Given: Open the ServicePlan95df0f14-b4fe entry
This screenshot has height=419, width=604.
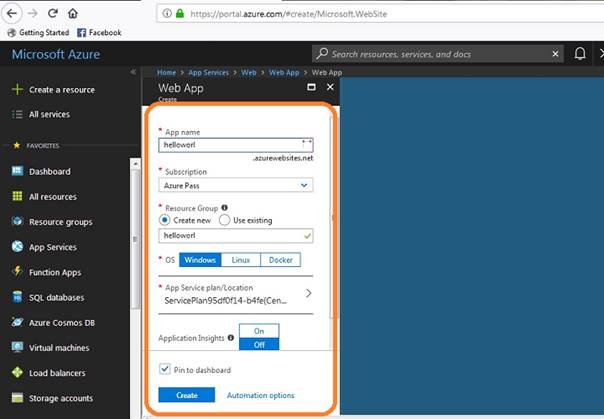Looking at the screenshot, I should tap(225, 300).
